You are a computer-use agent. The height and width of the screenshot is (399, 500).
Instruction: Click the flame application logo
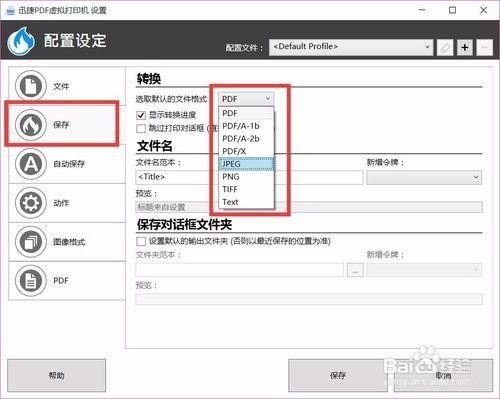pyautogui.click(x=21, y=41)
